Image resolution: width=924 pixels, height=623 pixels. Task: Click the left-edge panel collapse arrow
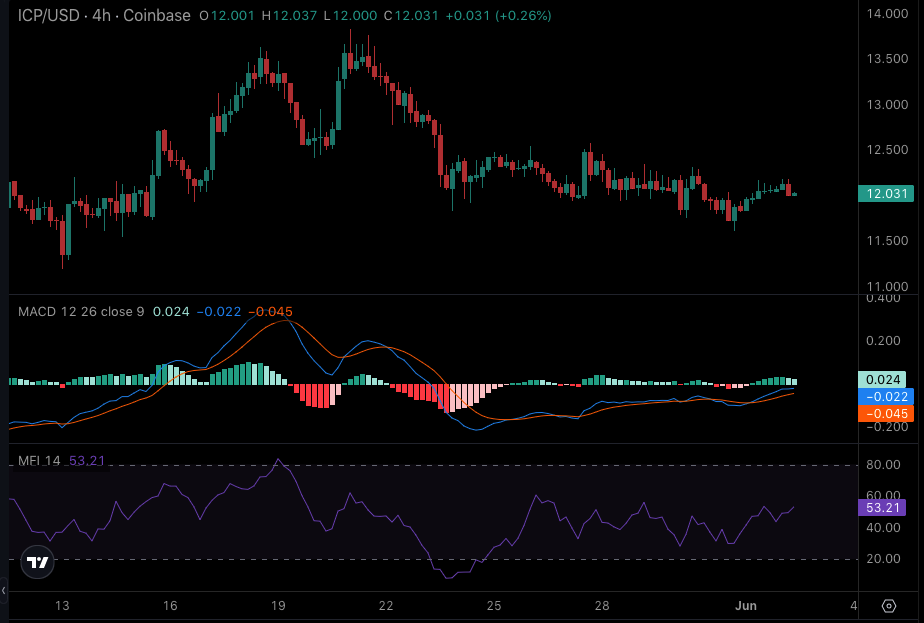click(x=3, y=591)
